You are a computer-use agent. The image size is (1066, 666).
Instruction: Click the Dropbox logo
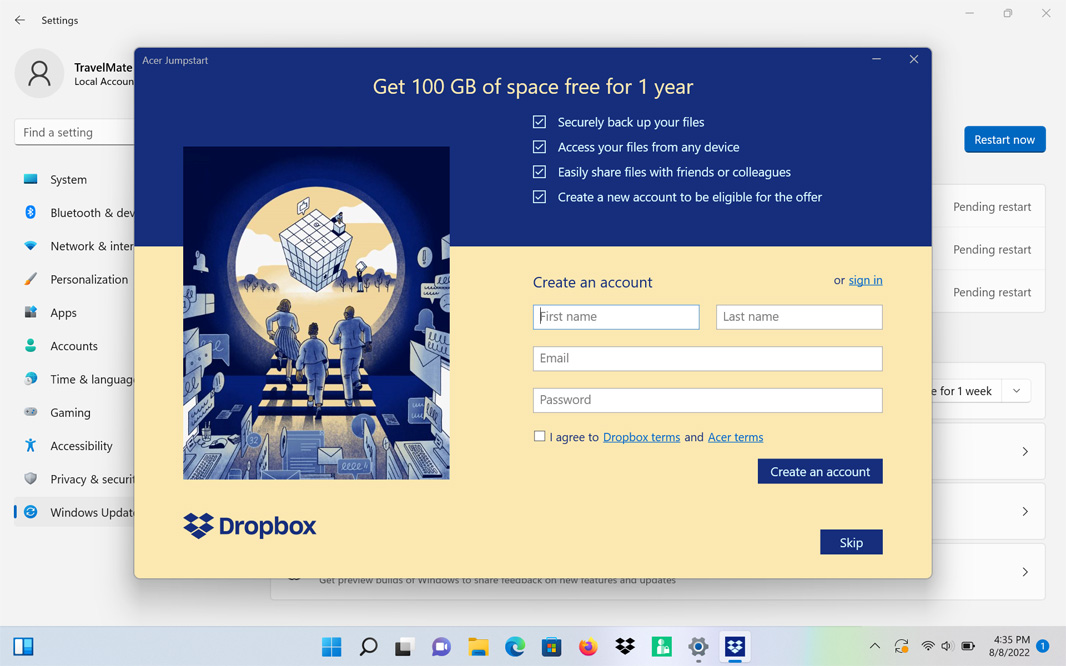click(x=250, y=526)
